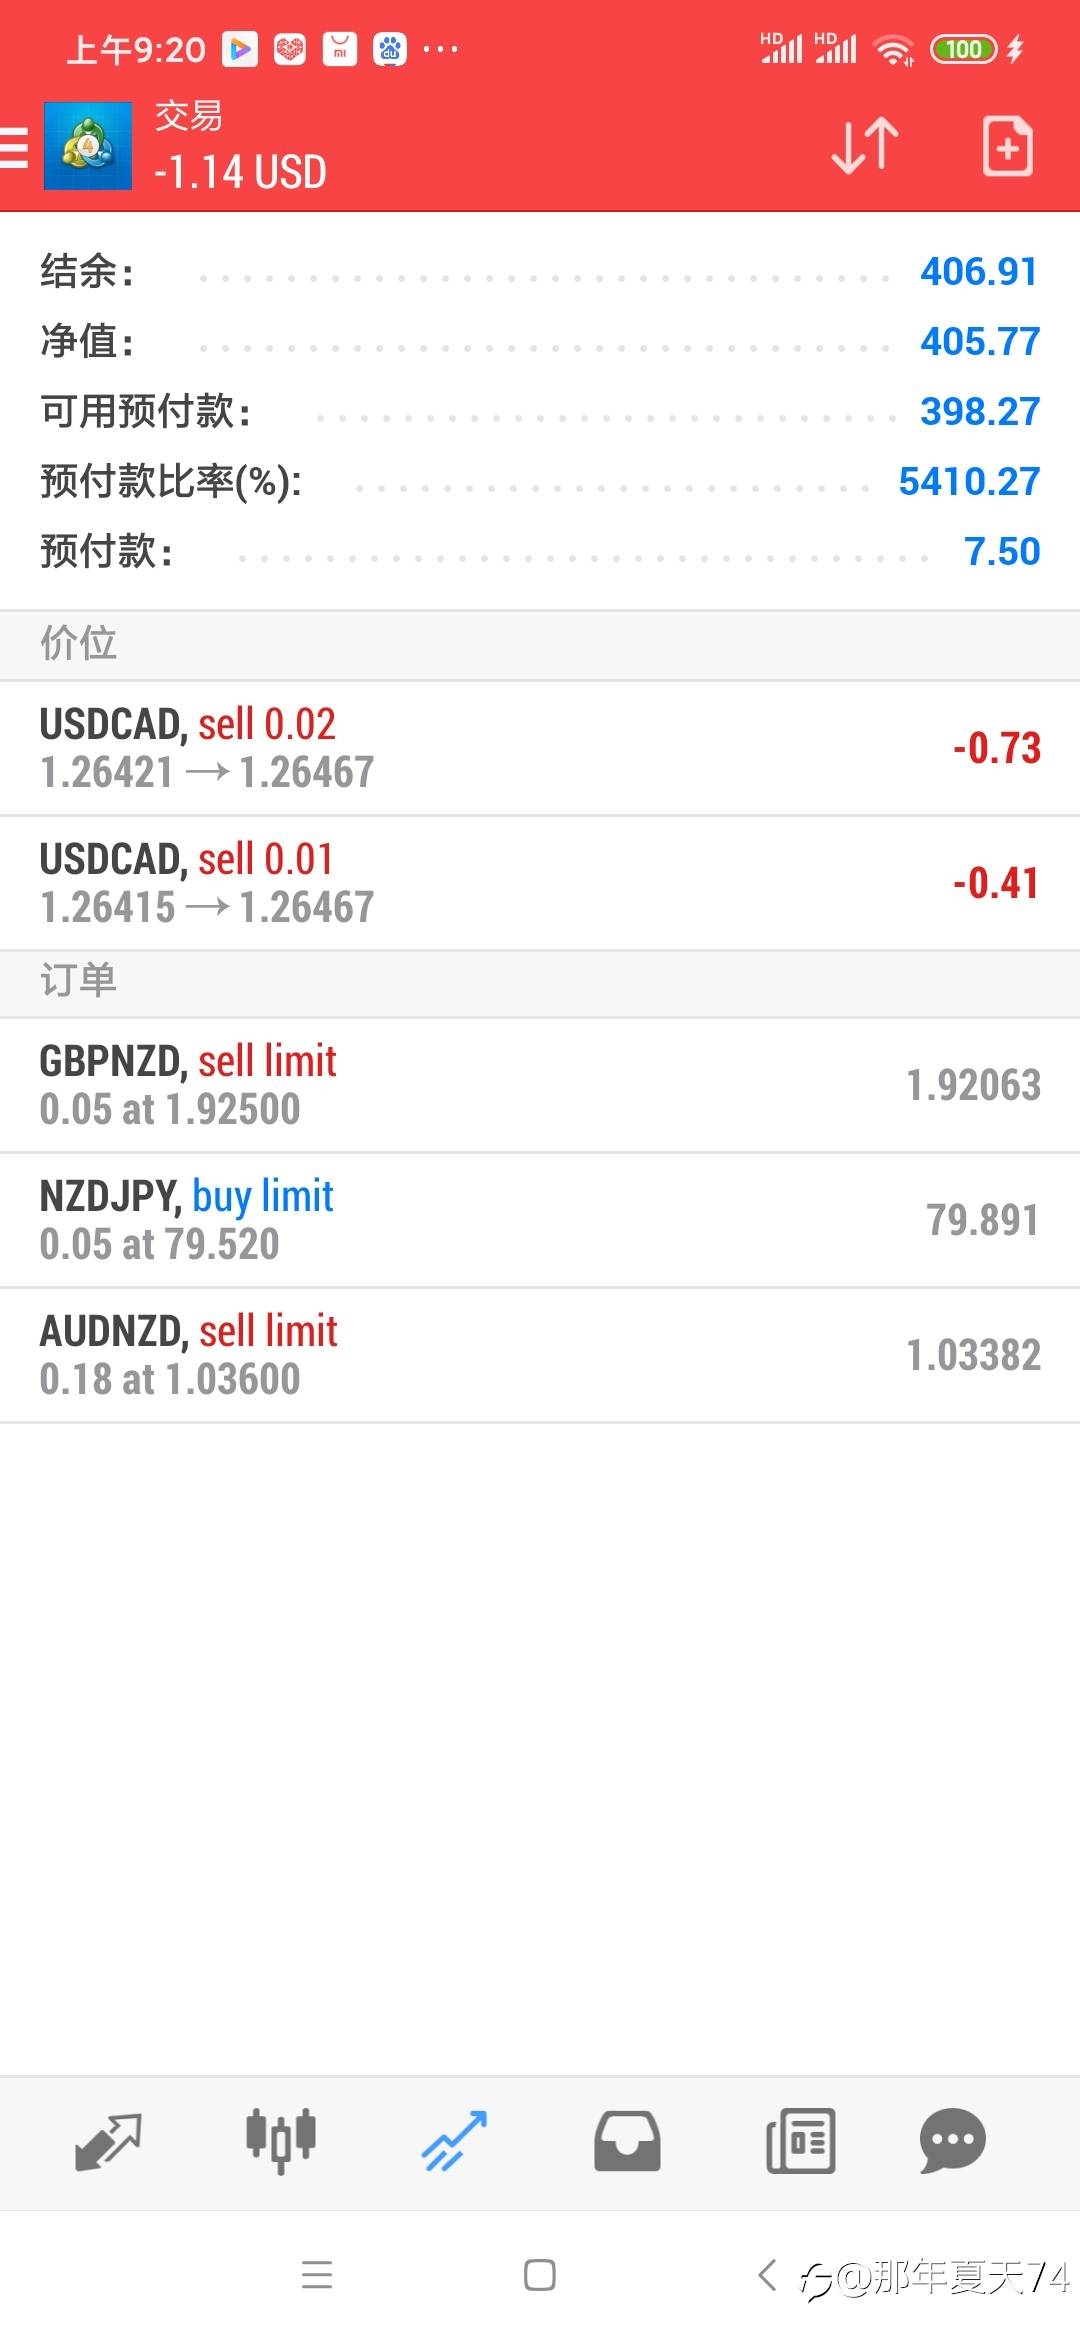Viewport: 1080px width, 2340px height.
Task: Open the GBPNZD sell limit order
Action: click(540, 1085)
